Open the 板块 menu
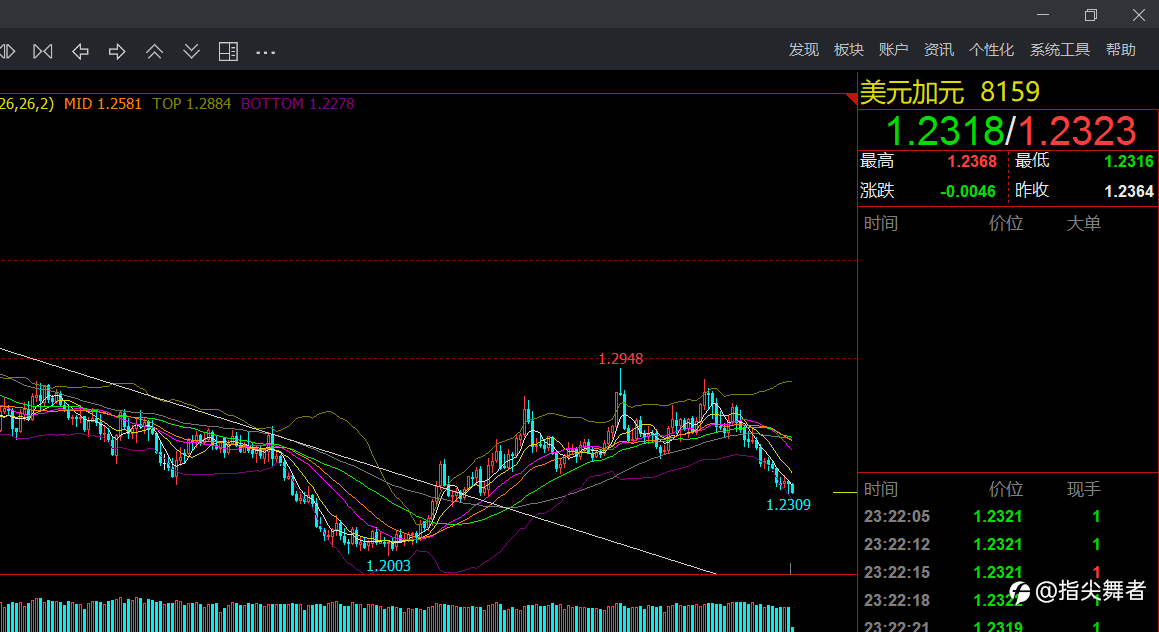Image resolution: width=1159 pixels, height=632 pixels. click(849, 50)
